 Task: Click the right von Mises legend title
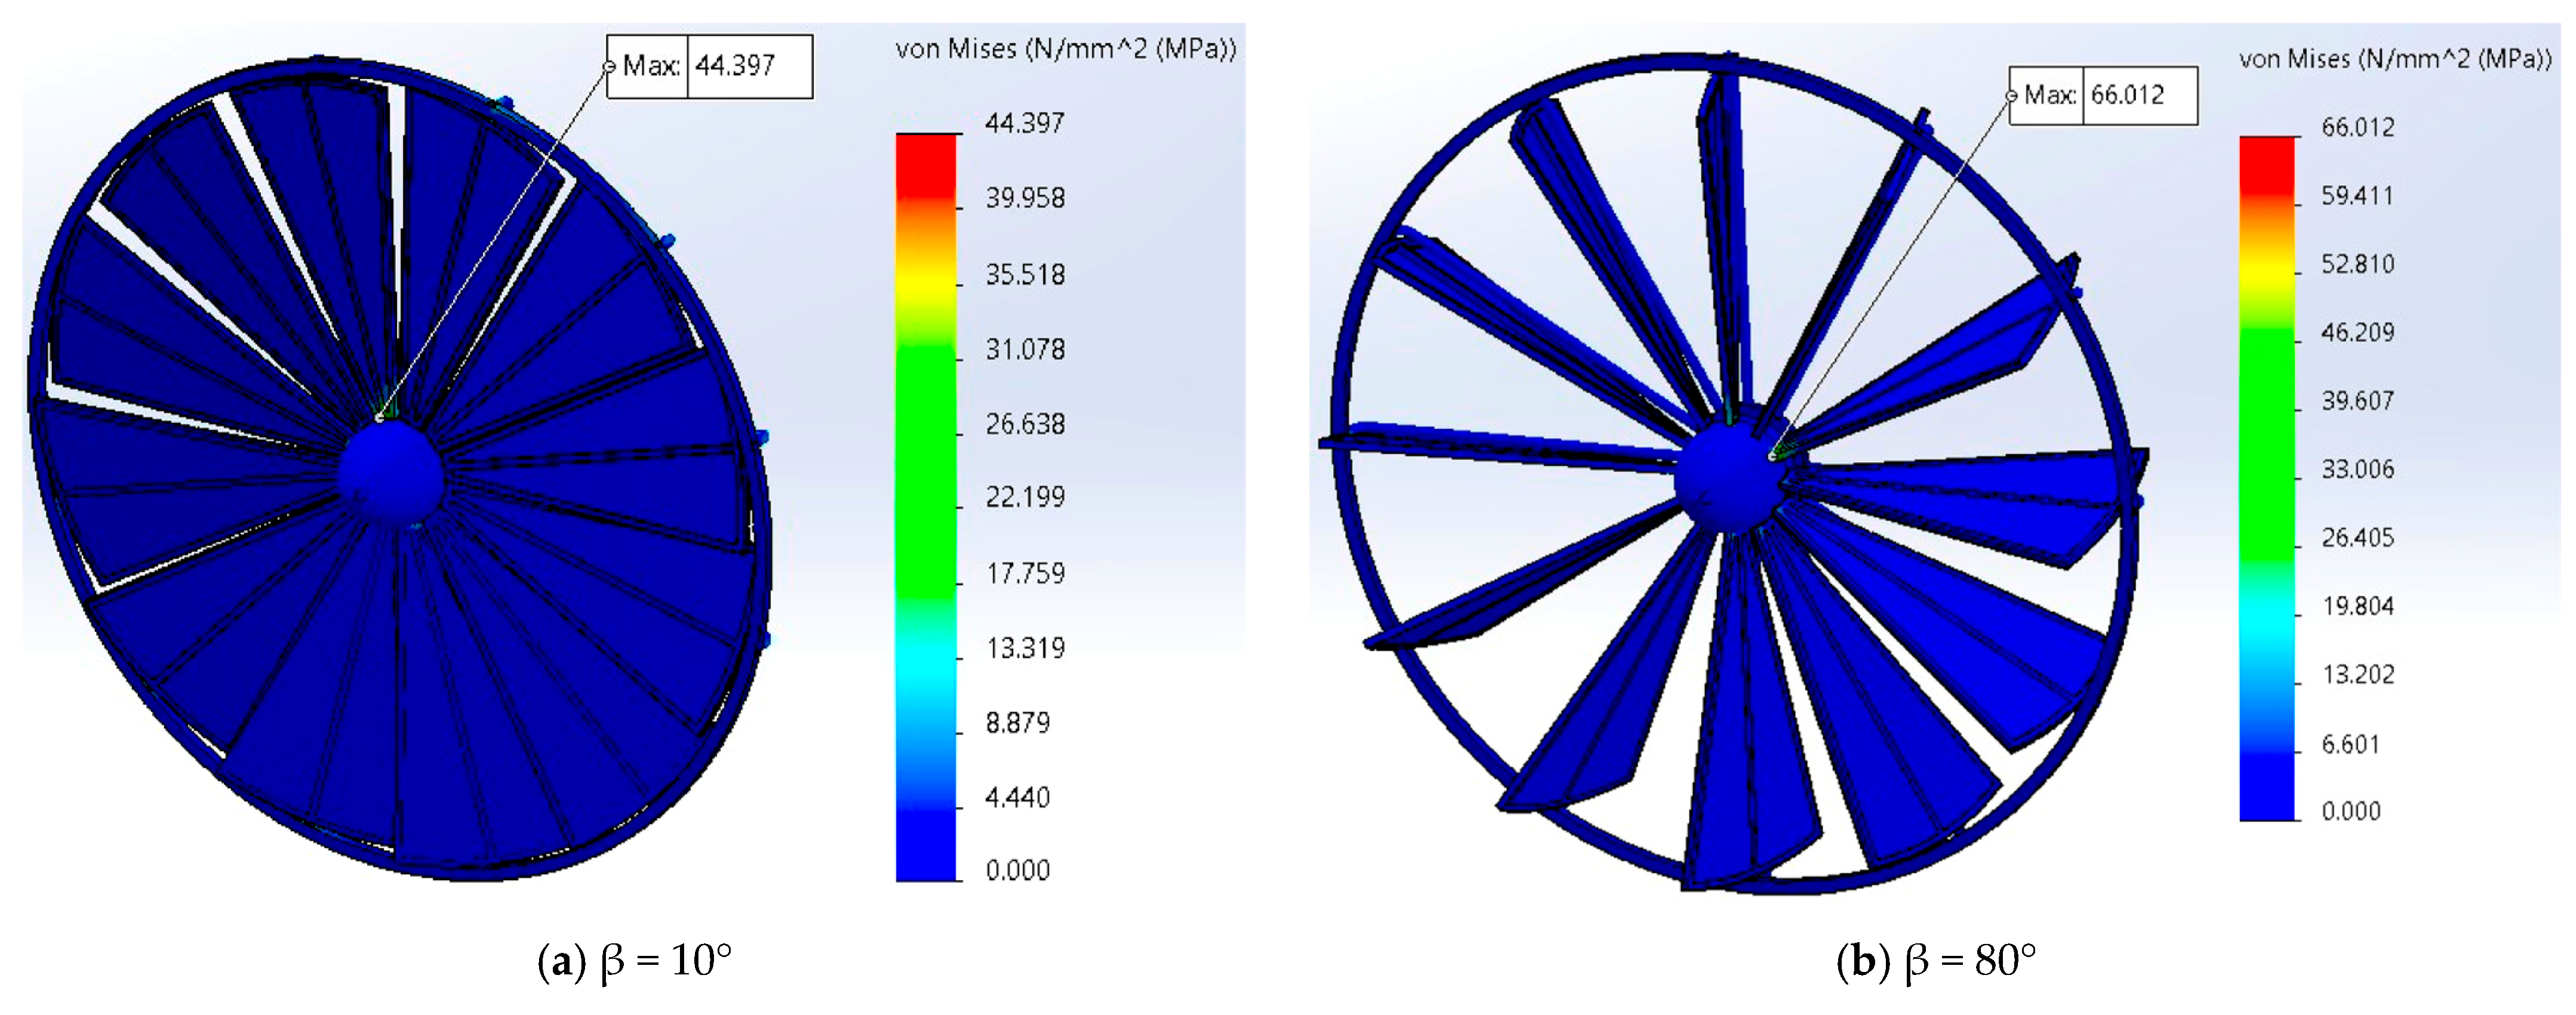pyautogui.click(x=2395, y=59)
